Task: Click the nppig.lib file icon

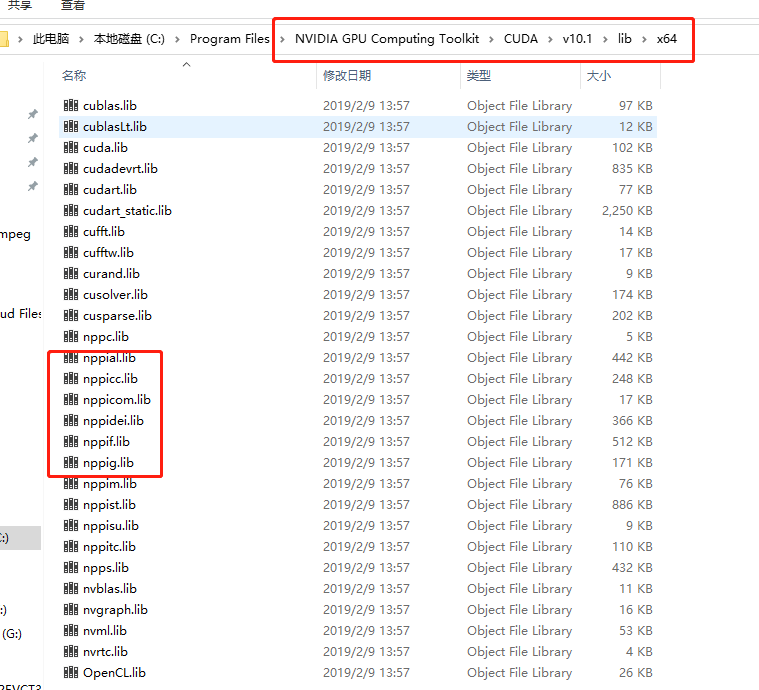Action: click(70, 463)
